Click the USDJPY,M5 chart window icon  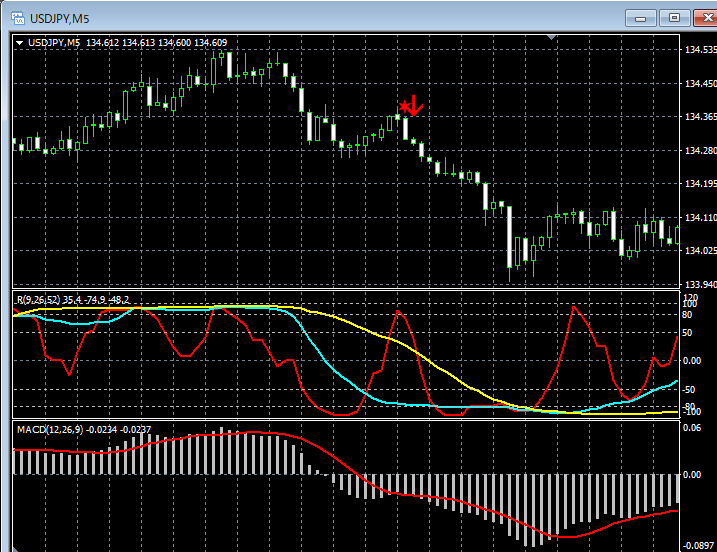tap(17, 18)
